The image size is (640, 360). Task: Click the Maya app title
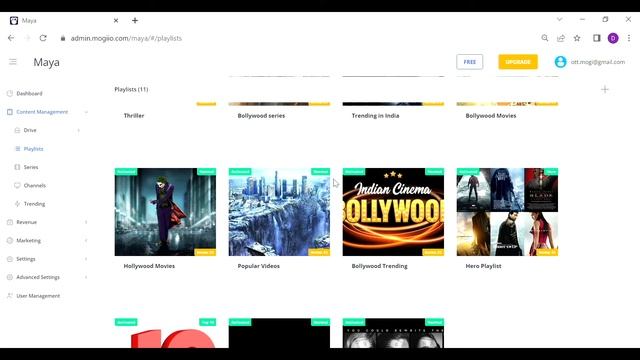[x=47, y=62]
